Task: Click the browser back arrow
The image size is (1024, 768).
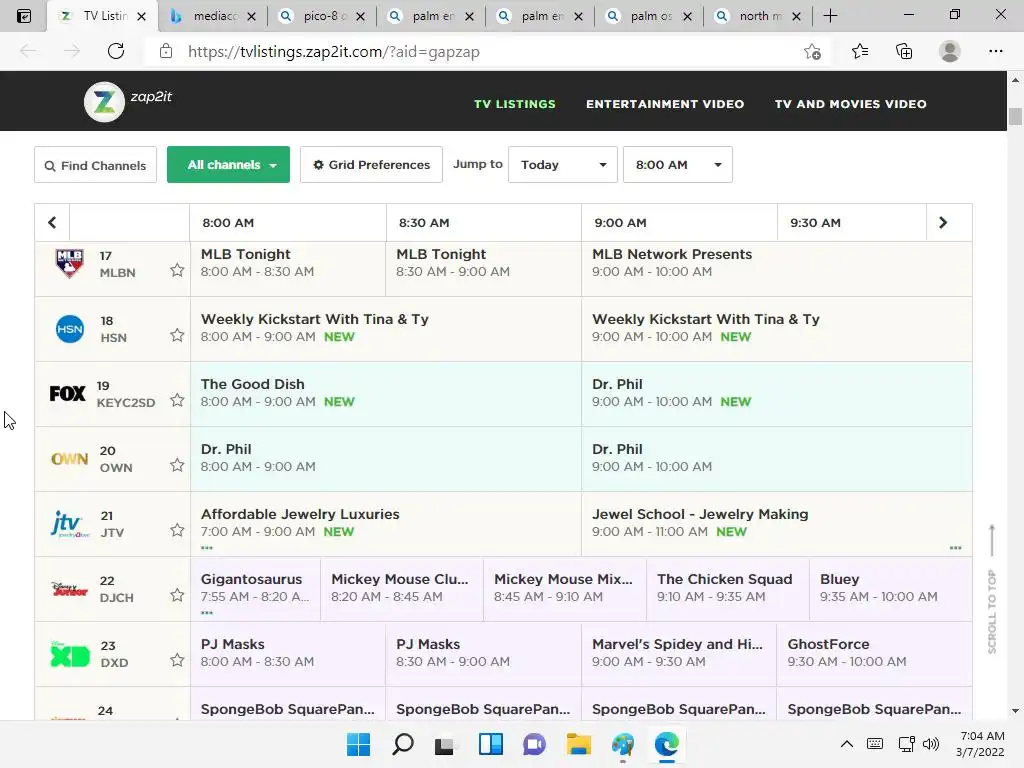Action: (x=28, y=51)
